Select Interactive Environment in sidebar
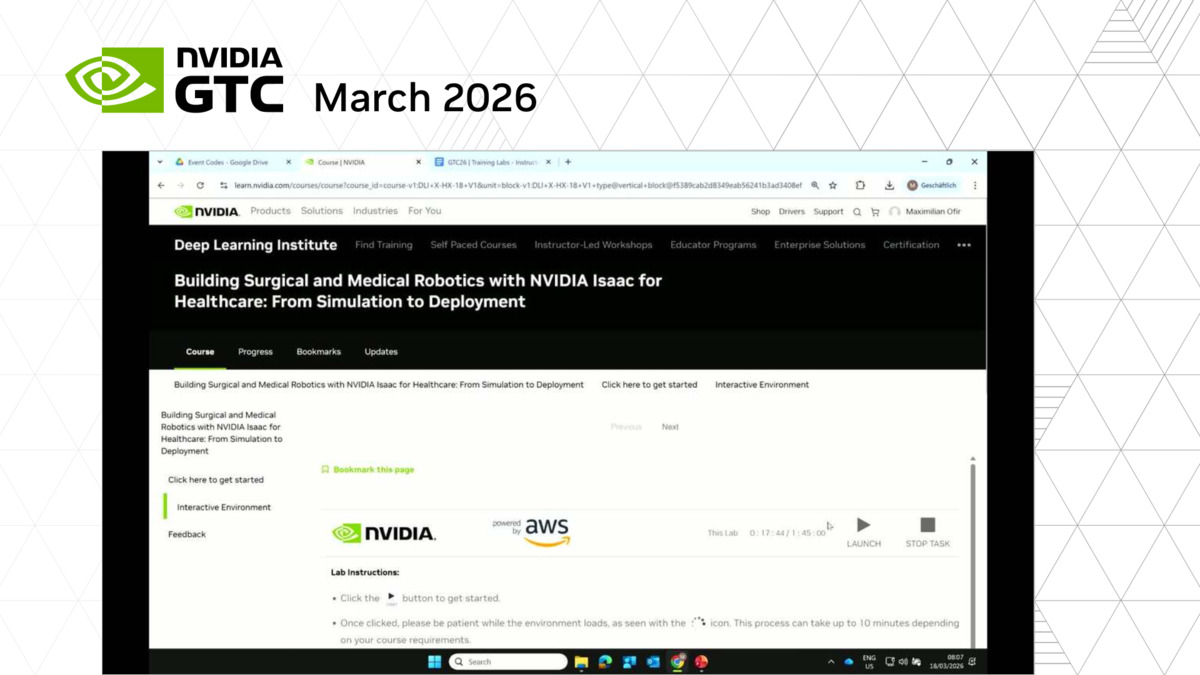This screenshot has height=675, width=1200. (224, 507)
